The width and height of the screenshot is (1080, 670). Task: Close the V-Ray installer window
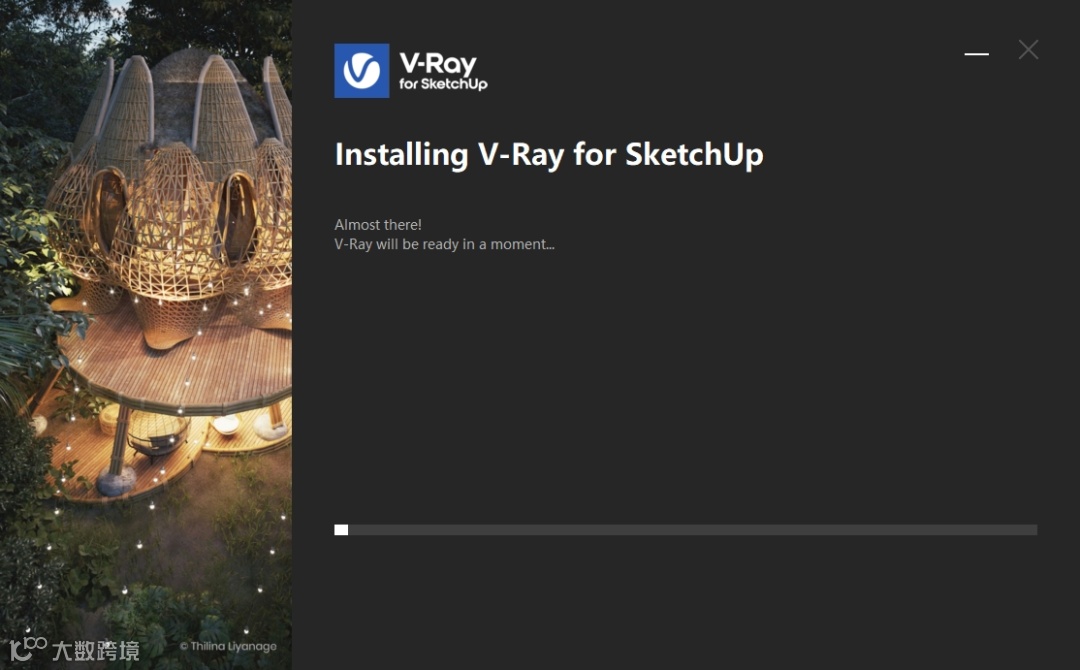pyautogui.click(x=1028, y=50)
